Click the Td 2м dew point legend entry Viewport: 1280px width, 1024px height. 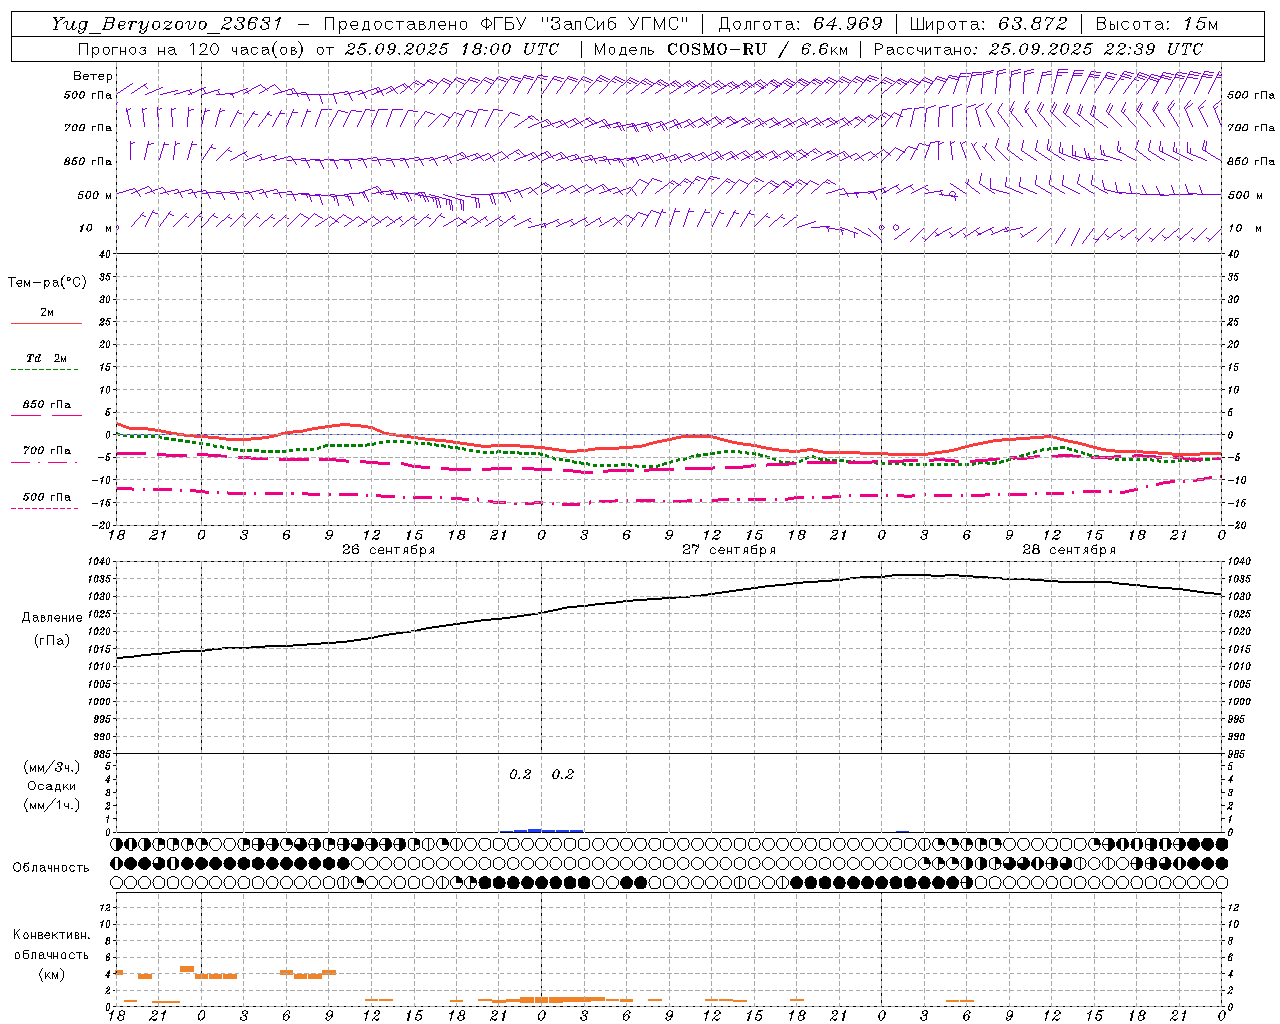coord(47,358)
